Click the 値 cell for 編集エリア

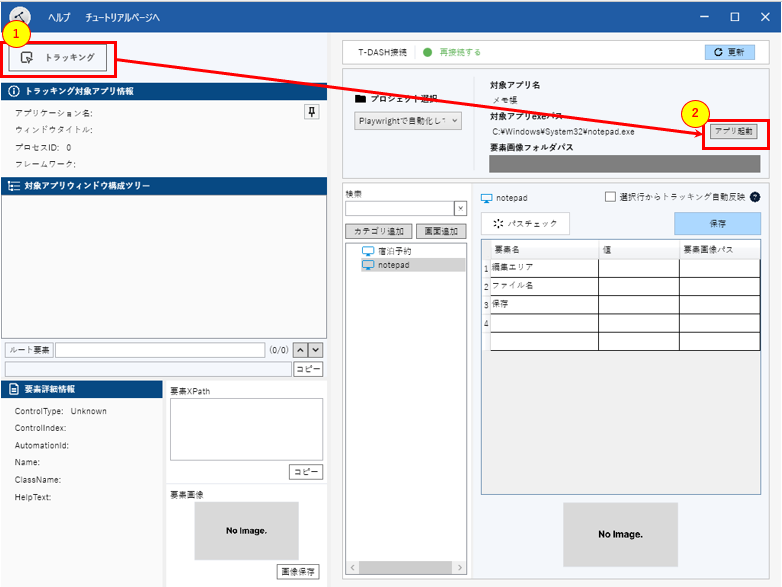pyautogui.click(x=639, y=268)
